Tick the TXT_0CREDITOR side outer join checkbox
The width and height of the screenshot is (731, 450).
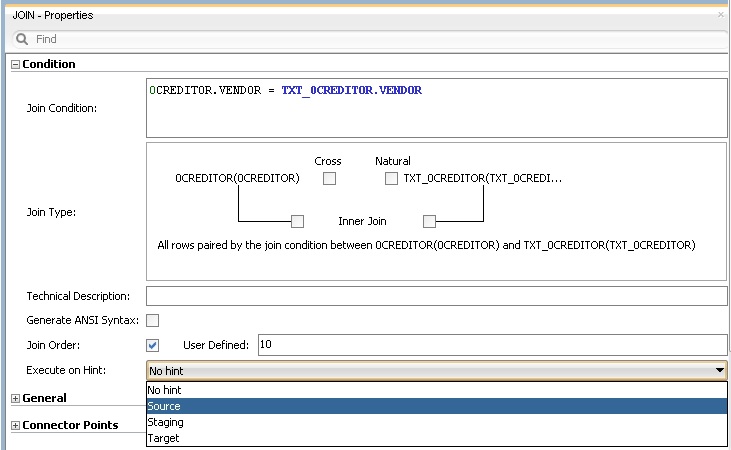click(429, 222)
